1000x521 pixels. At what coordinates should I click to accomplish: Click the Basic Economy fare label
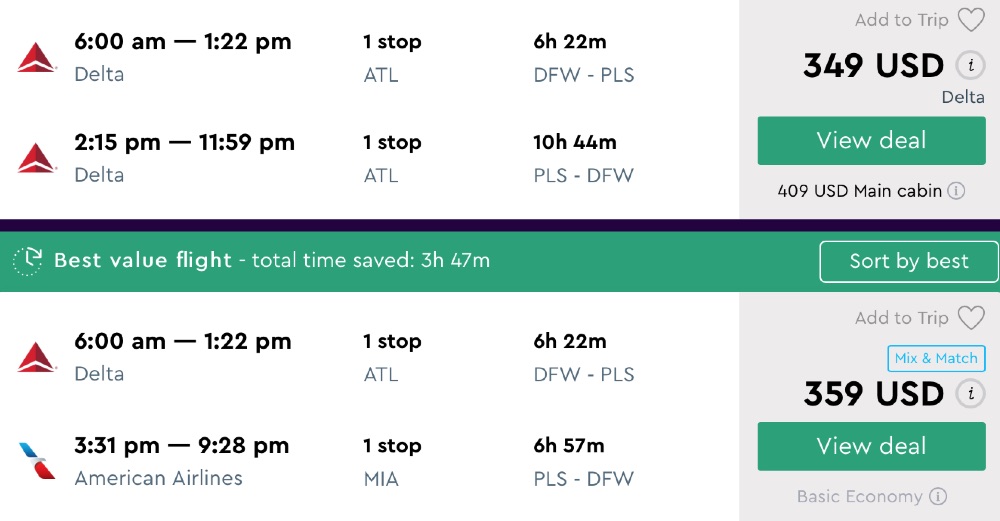pos(860,496)
